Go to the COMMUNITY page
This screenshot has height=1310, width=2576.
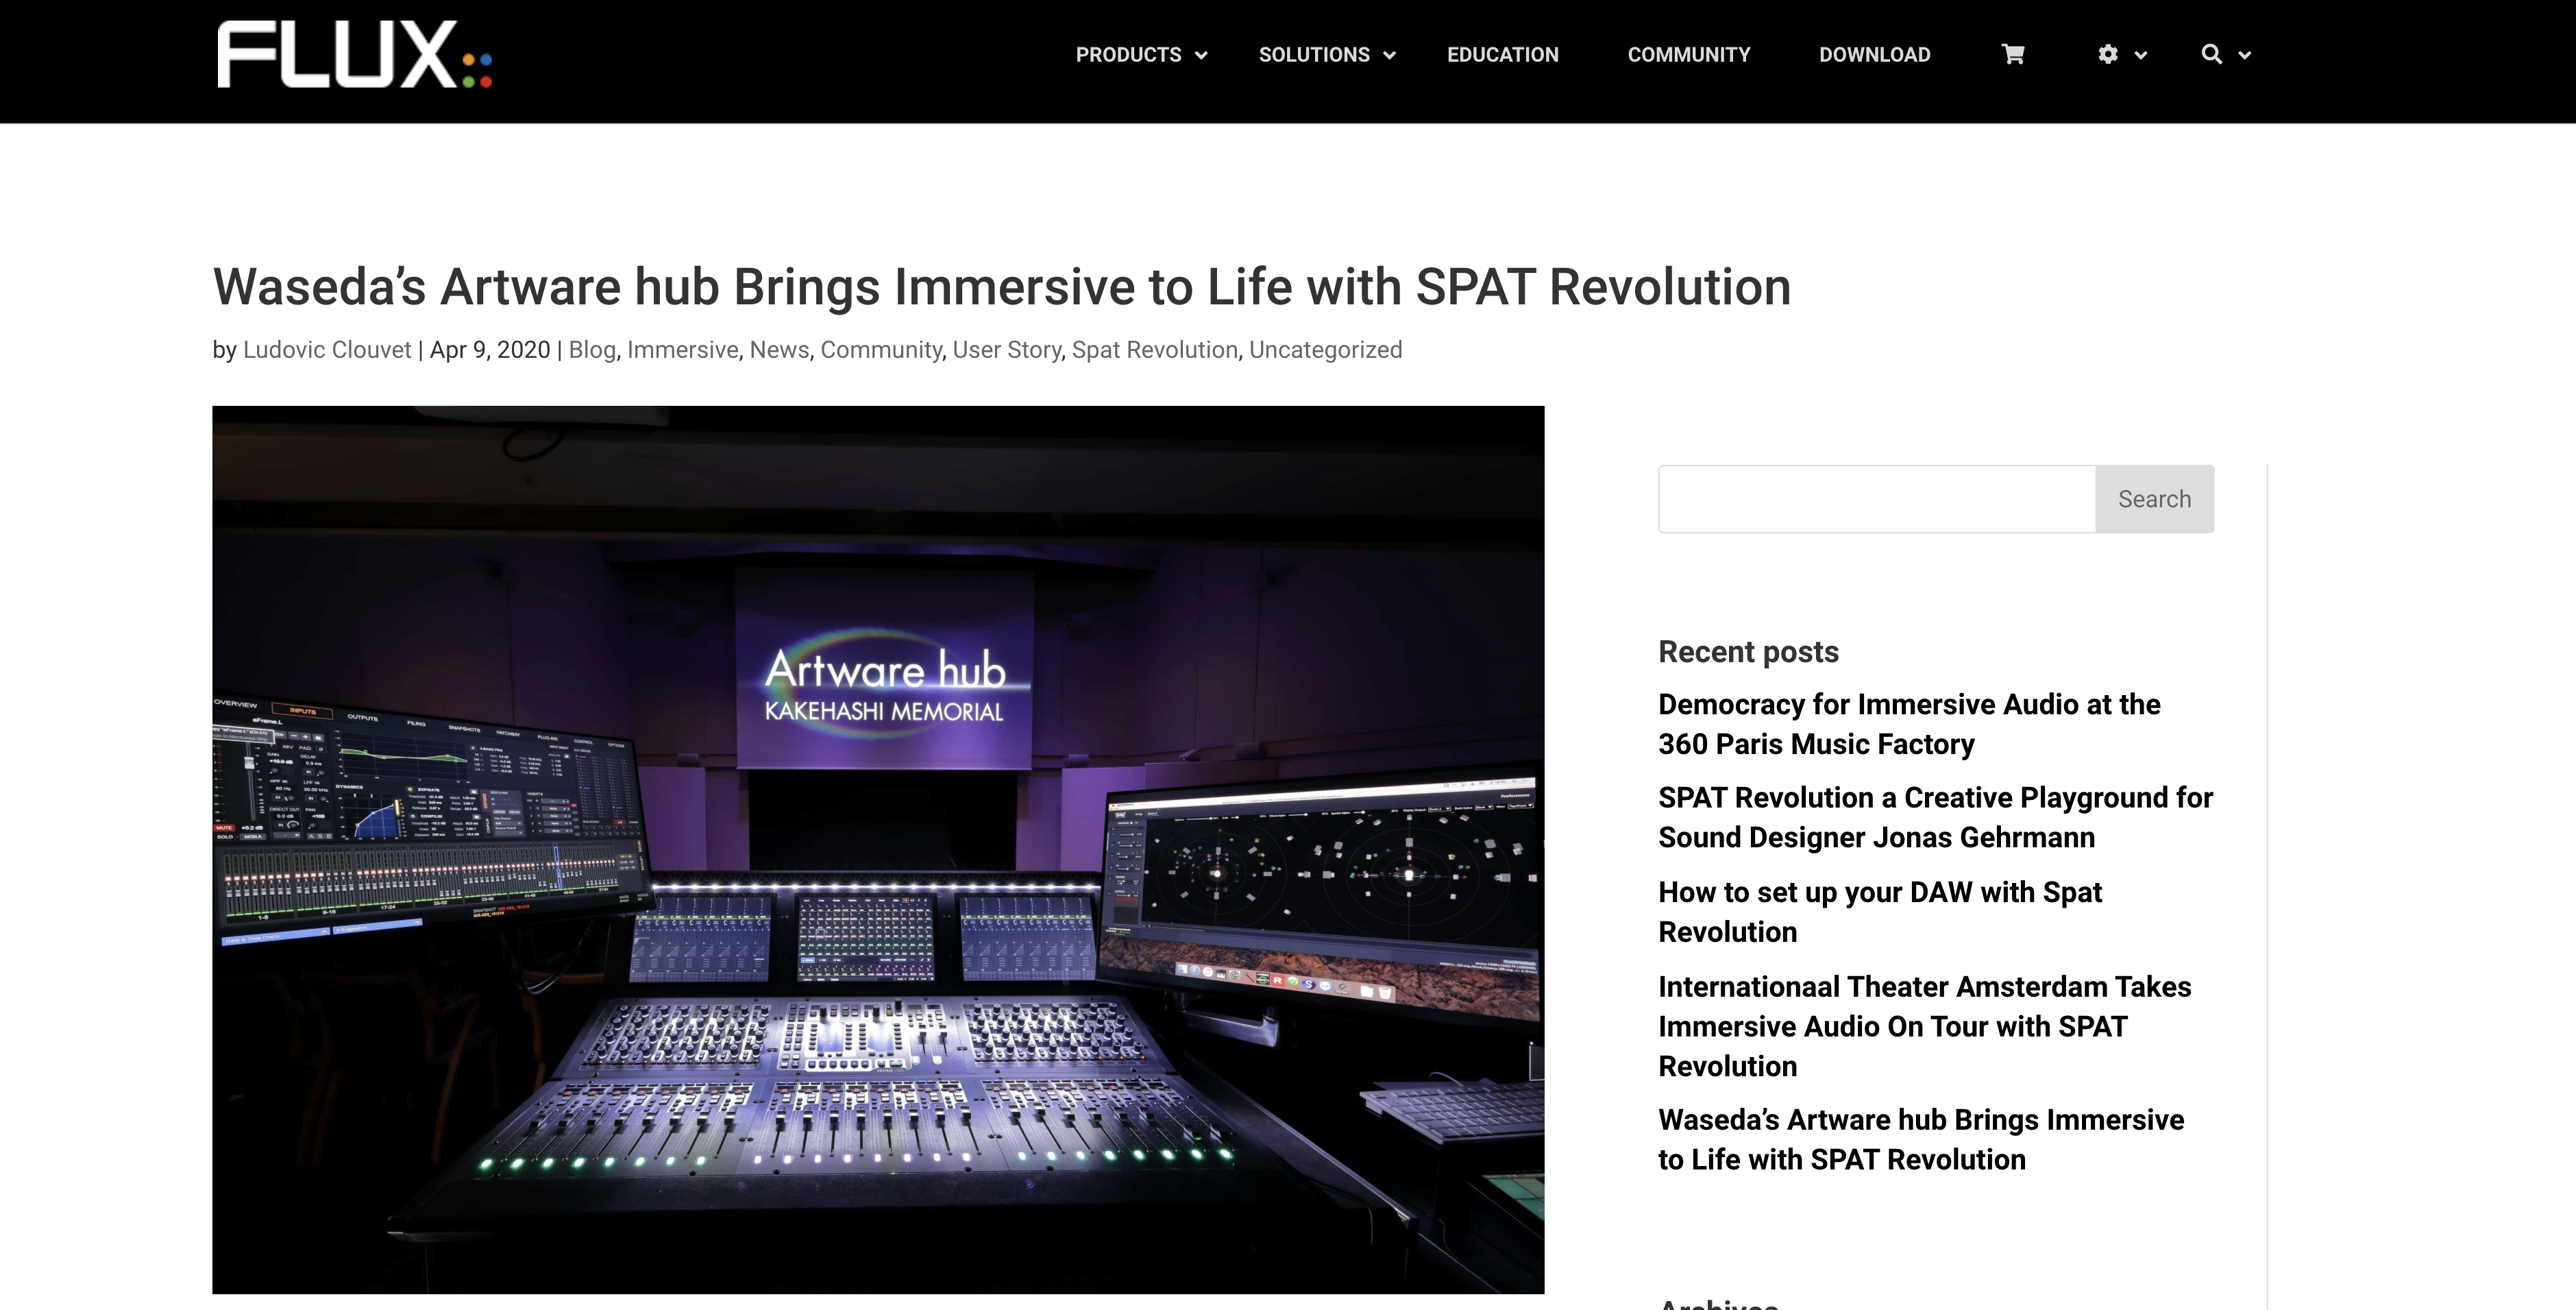(1689, 55)
